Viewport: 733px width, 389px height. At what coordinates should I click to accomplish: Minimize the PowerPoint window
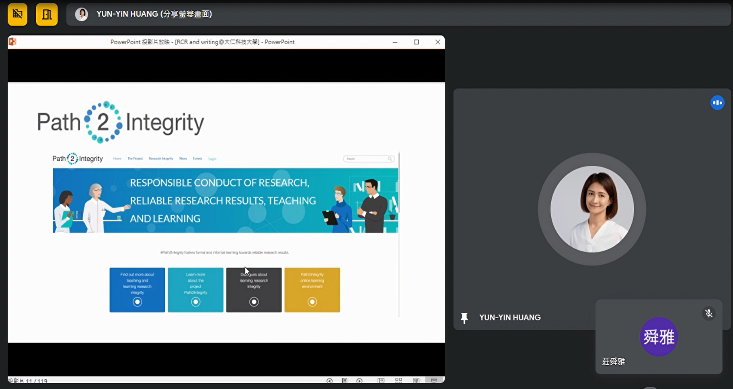coord(395,42)
